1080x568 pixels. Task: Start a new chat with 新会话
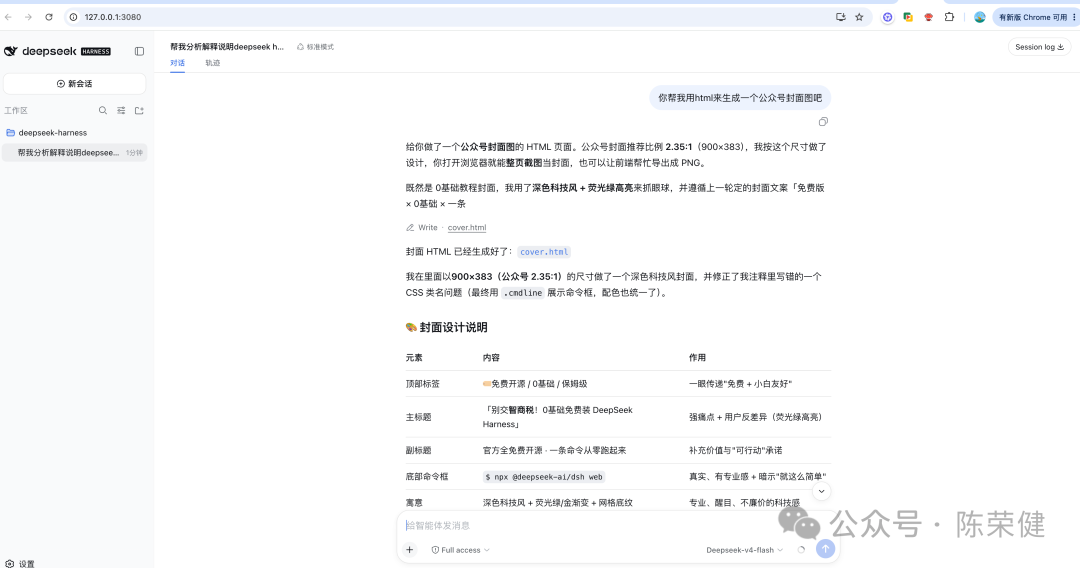74,83
